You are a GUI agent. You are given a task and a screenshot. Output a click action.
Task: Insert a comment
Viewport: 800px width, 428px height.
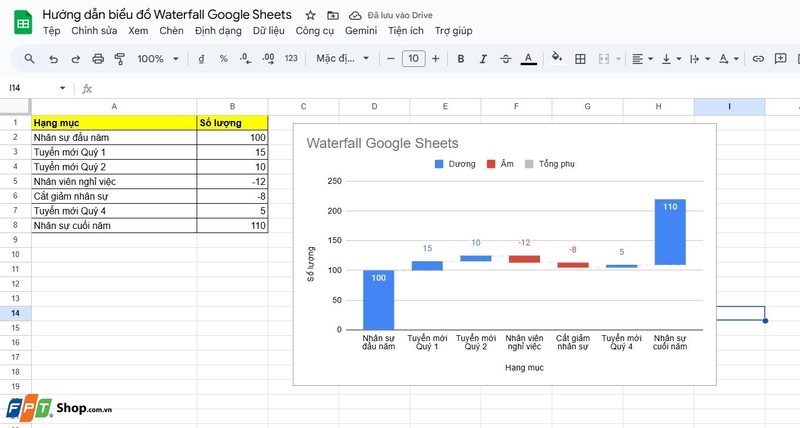pyautogui.click(x=781, y=59)
